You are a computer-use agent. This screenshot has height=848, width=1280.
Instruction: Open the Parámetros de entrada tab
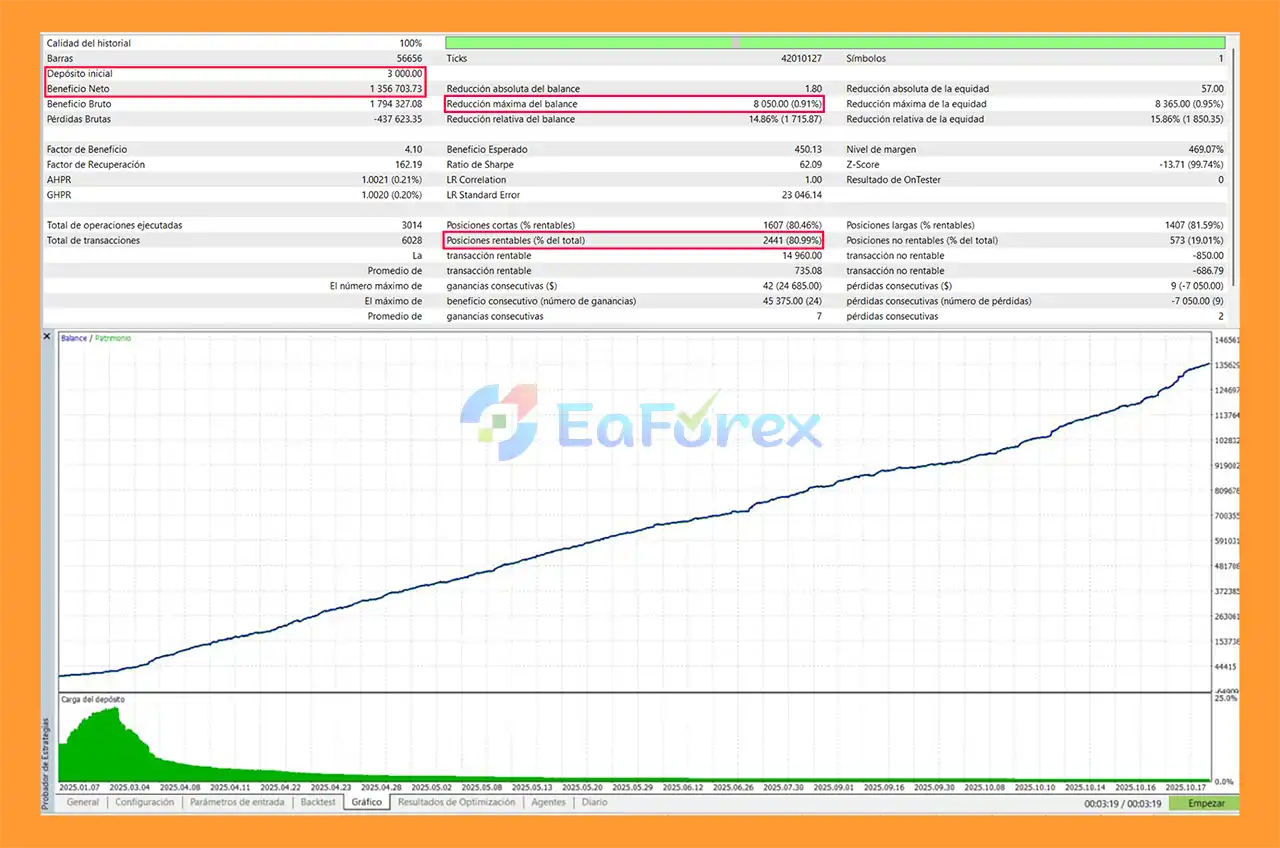point(237,802)
